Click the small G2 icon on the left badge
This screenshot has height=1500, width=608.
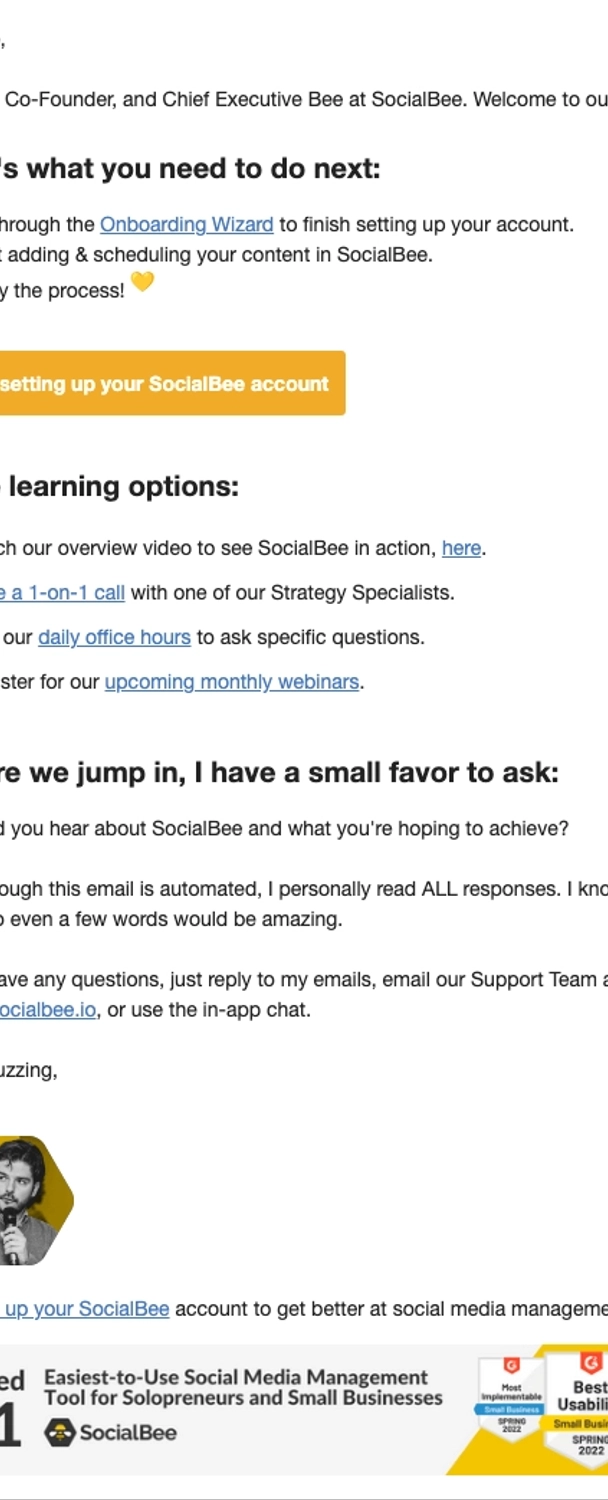pyautogui.click(x=510, y=1363)
